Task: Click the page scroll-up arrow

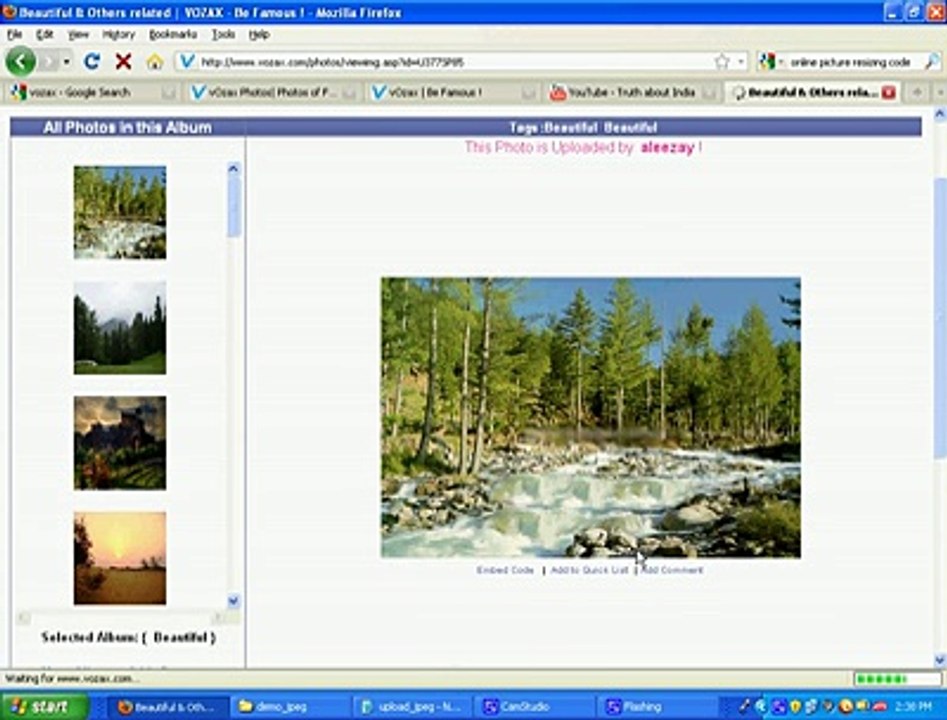Action: click(940, 113)
